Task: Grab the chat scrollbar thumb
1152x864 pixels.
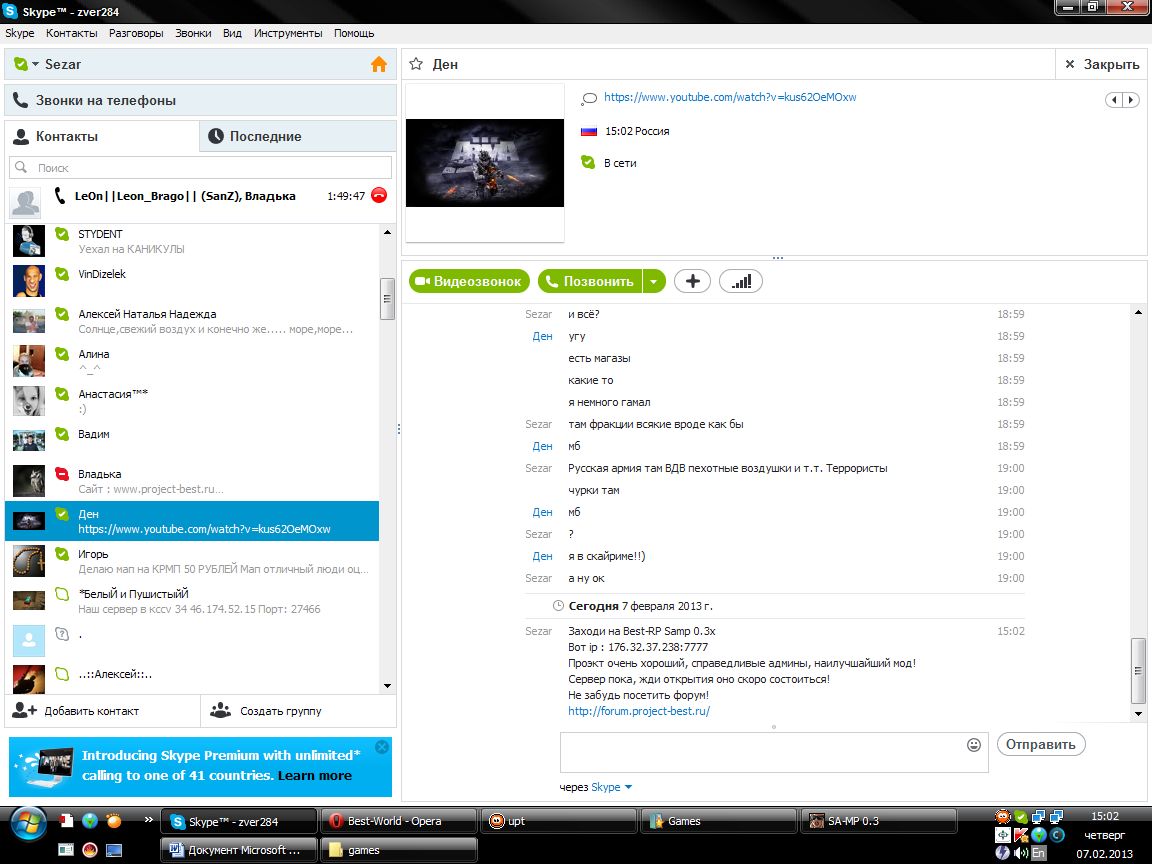Action: tap(1138, 672)
